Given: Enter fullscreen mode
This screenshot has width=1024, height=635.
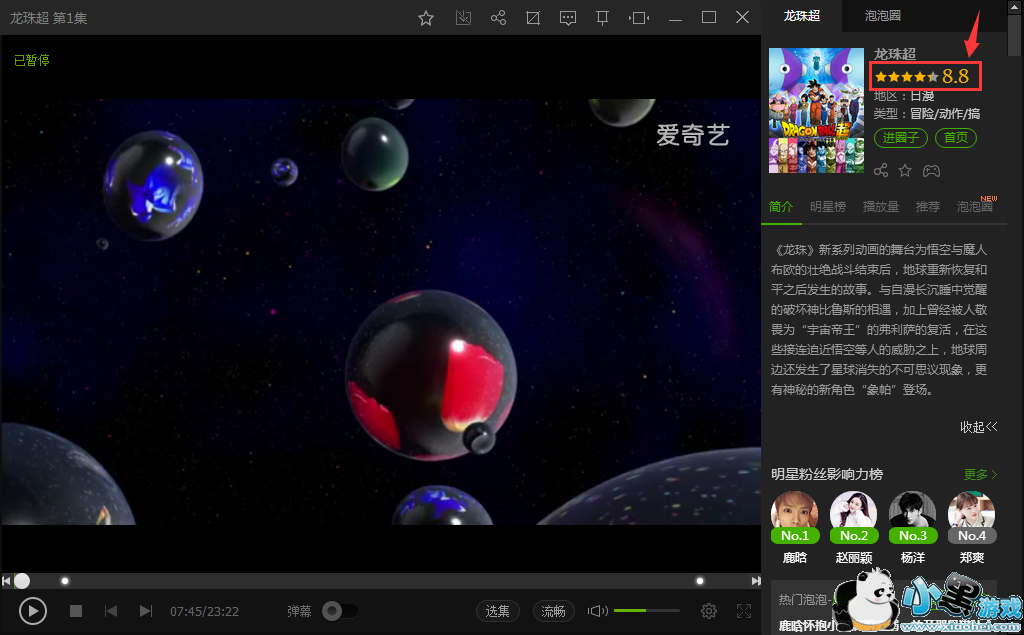Looking at the screenshot, I should [x=744, y=611].
